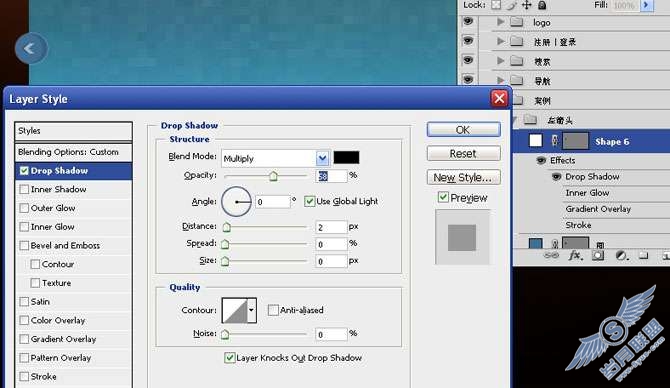Toggle Layer Knocks Out Drop Shadow checkbox
The image size is (670, 388).
coord(229,358)
